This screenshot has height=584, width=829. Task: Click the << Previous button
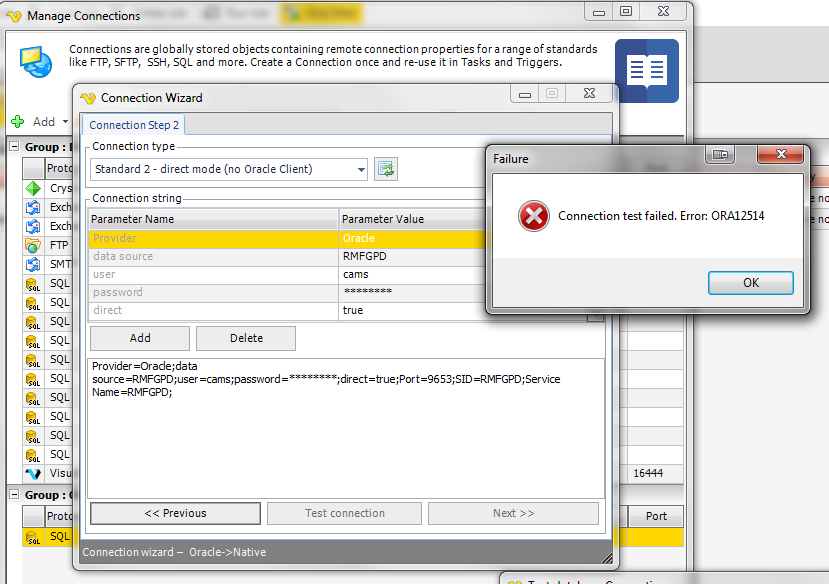pyautogui.click(x=175, y=513)
